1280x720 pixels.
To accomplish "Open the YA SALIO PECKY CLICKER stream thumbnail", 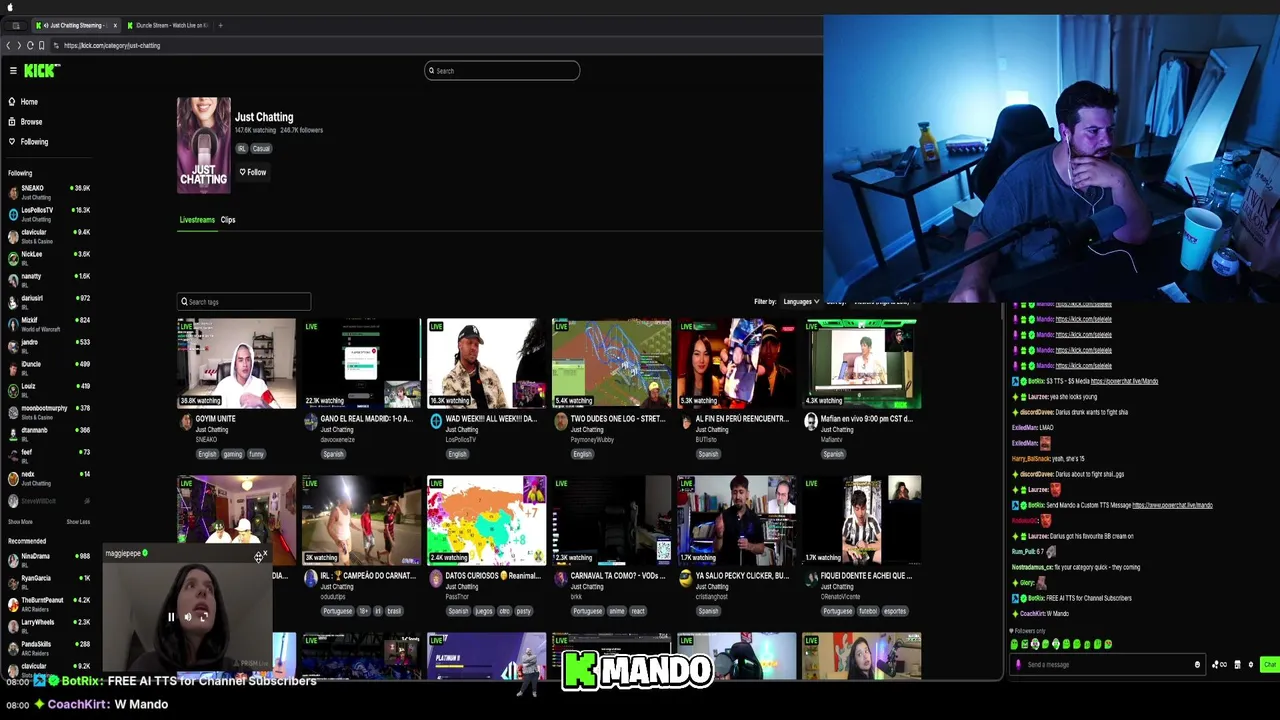I will (736, 521).
